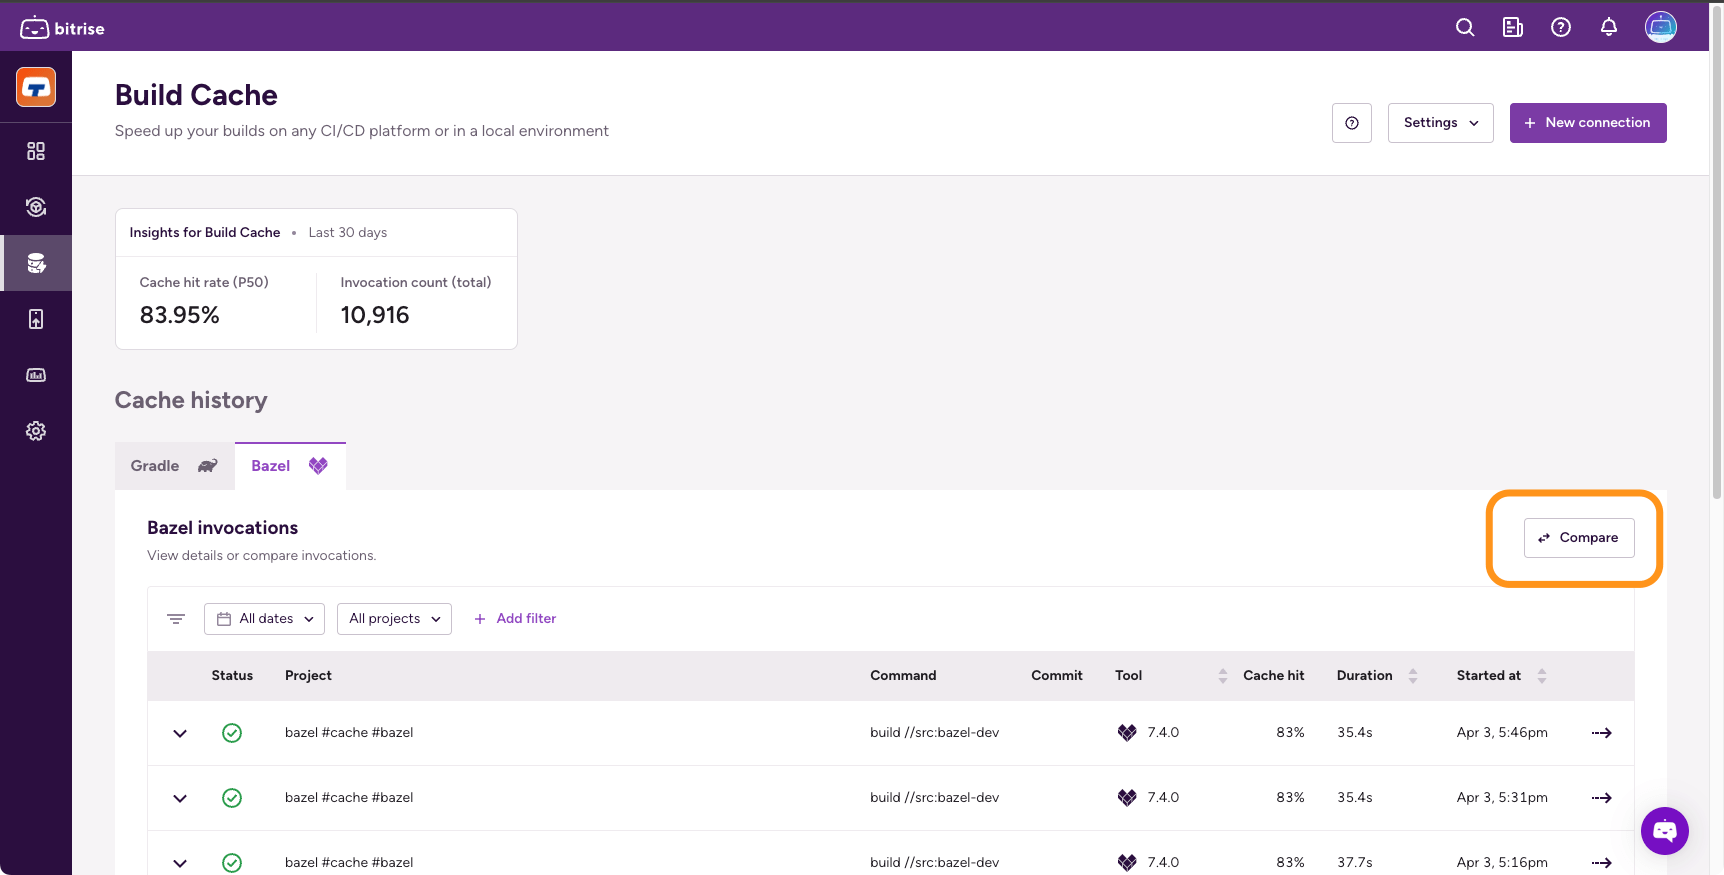
Task: Click the filter lines icon
Action: pos(176,619)
